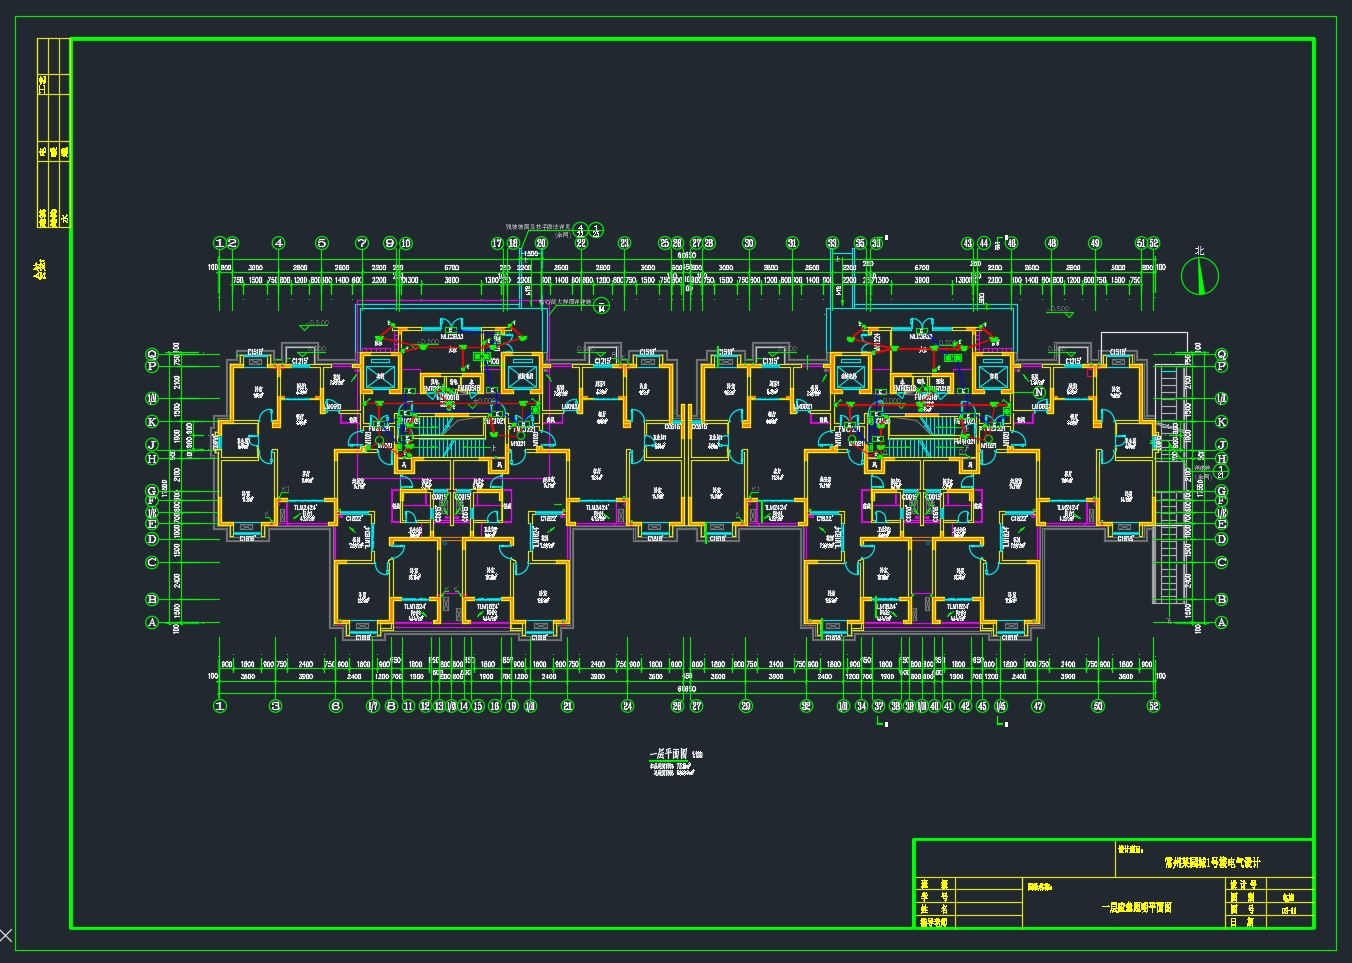The height and width of the screenshot is (963, 1352).
Task: Select the -0.500 elevation marker triangle
Action: [x=306, y=327]
